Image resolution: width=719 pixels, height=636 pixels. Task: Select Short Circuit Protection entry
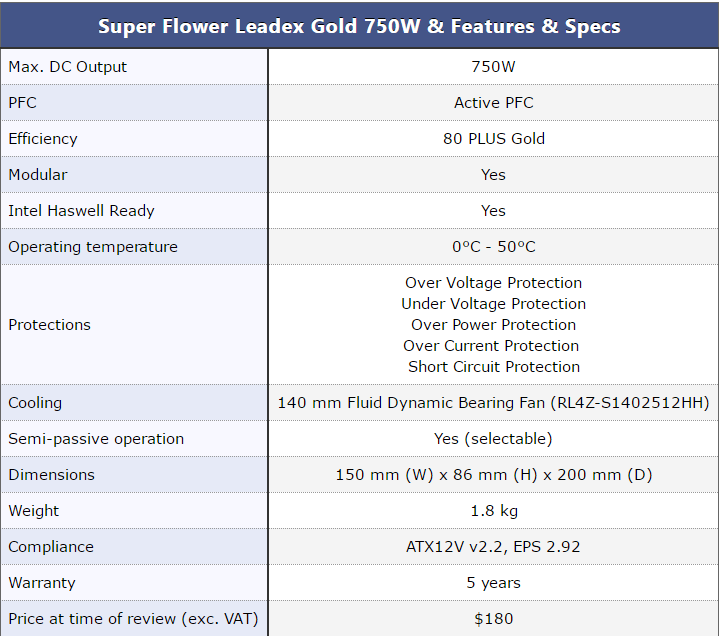pos(493,367)
